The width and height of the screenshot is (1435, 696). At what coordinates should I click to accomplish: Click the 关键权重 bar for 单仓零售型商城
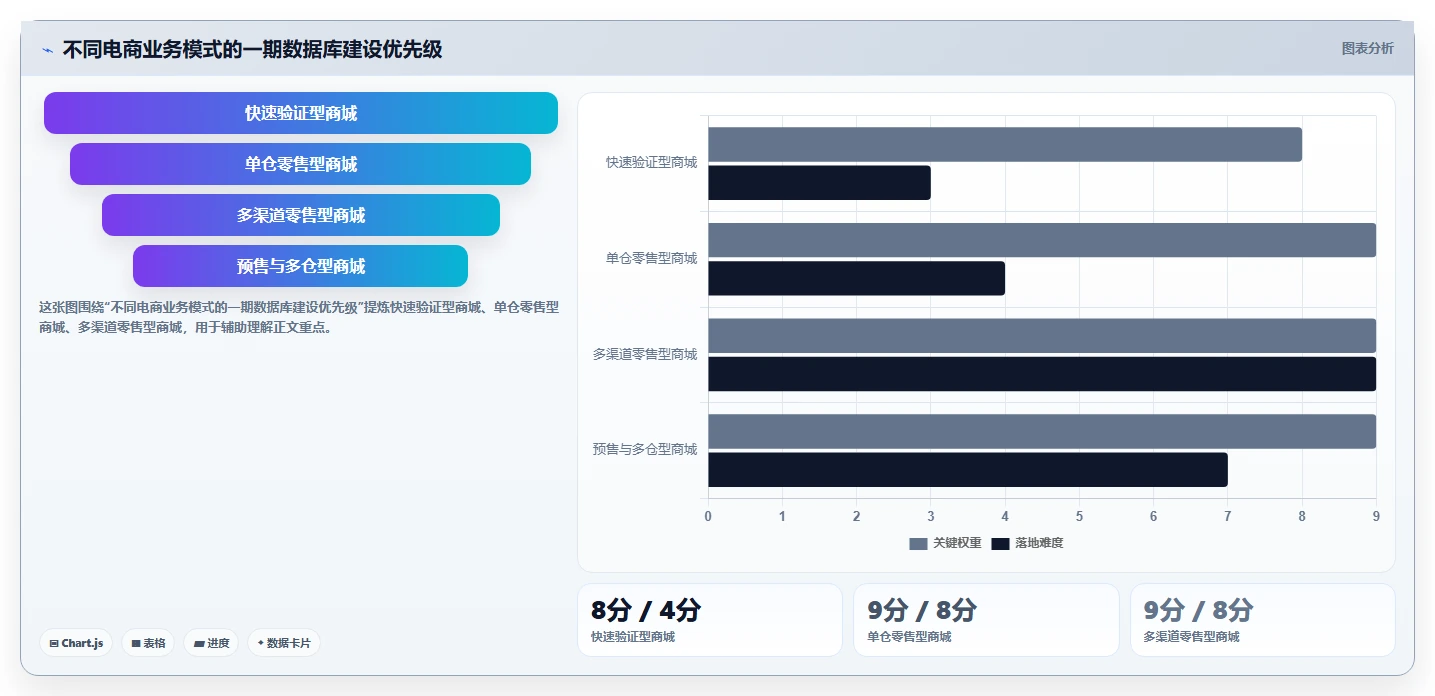[1042, 240]
